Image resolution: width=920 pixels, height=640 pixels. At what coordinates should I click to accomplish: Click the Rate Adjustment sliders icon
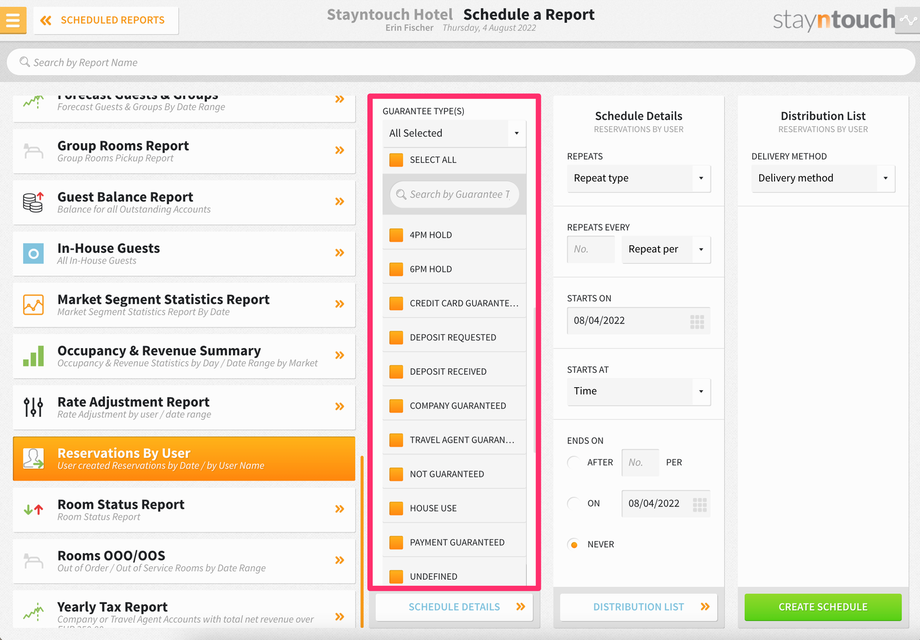pyautogui.click(x=33, y=407)
